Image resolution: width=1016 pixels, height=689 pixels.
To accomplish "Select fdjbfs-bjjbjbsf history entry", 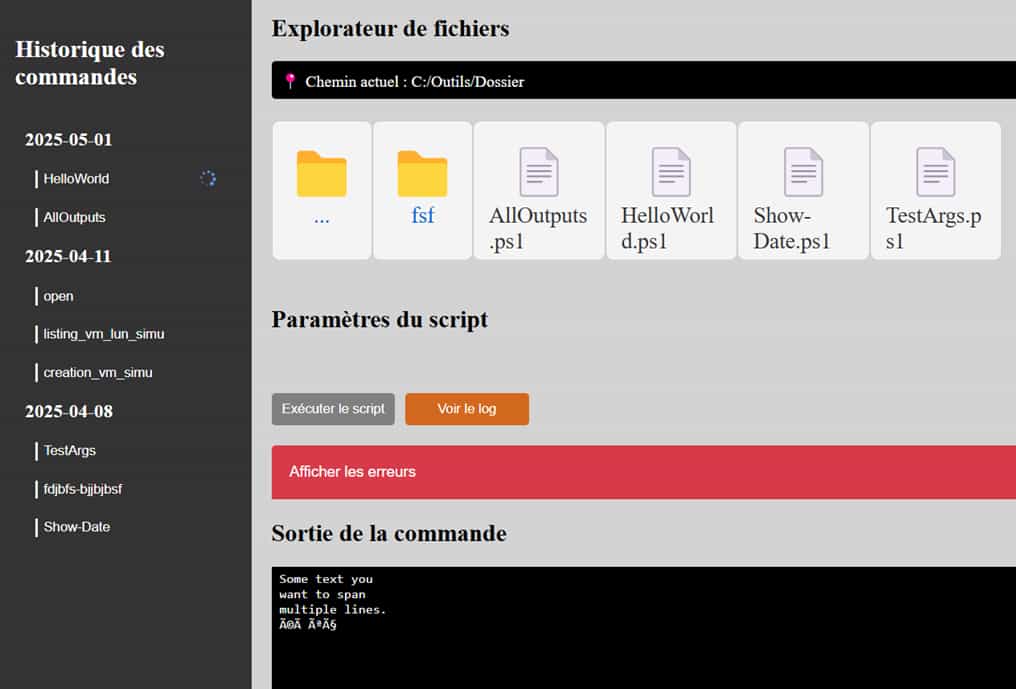I will tap(82, 489).
